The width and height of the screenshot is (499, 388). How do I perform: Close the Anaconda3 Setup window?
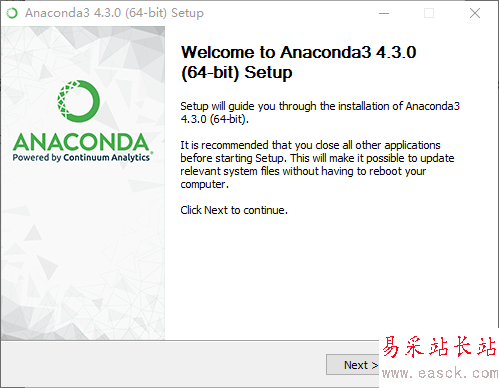point(475,13)
